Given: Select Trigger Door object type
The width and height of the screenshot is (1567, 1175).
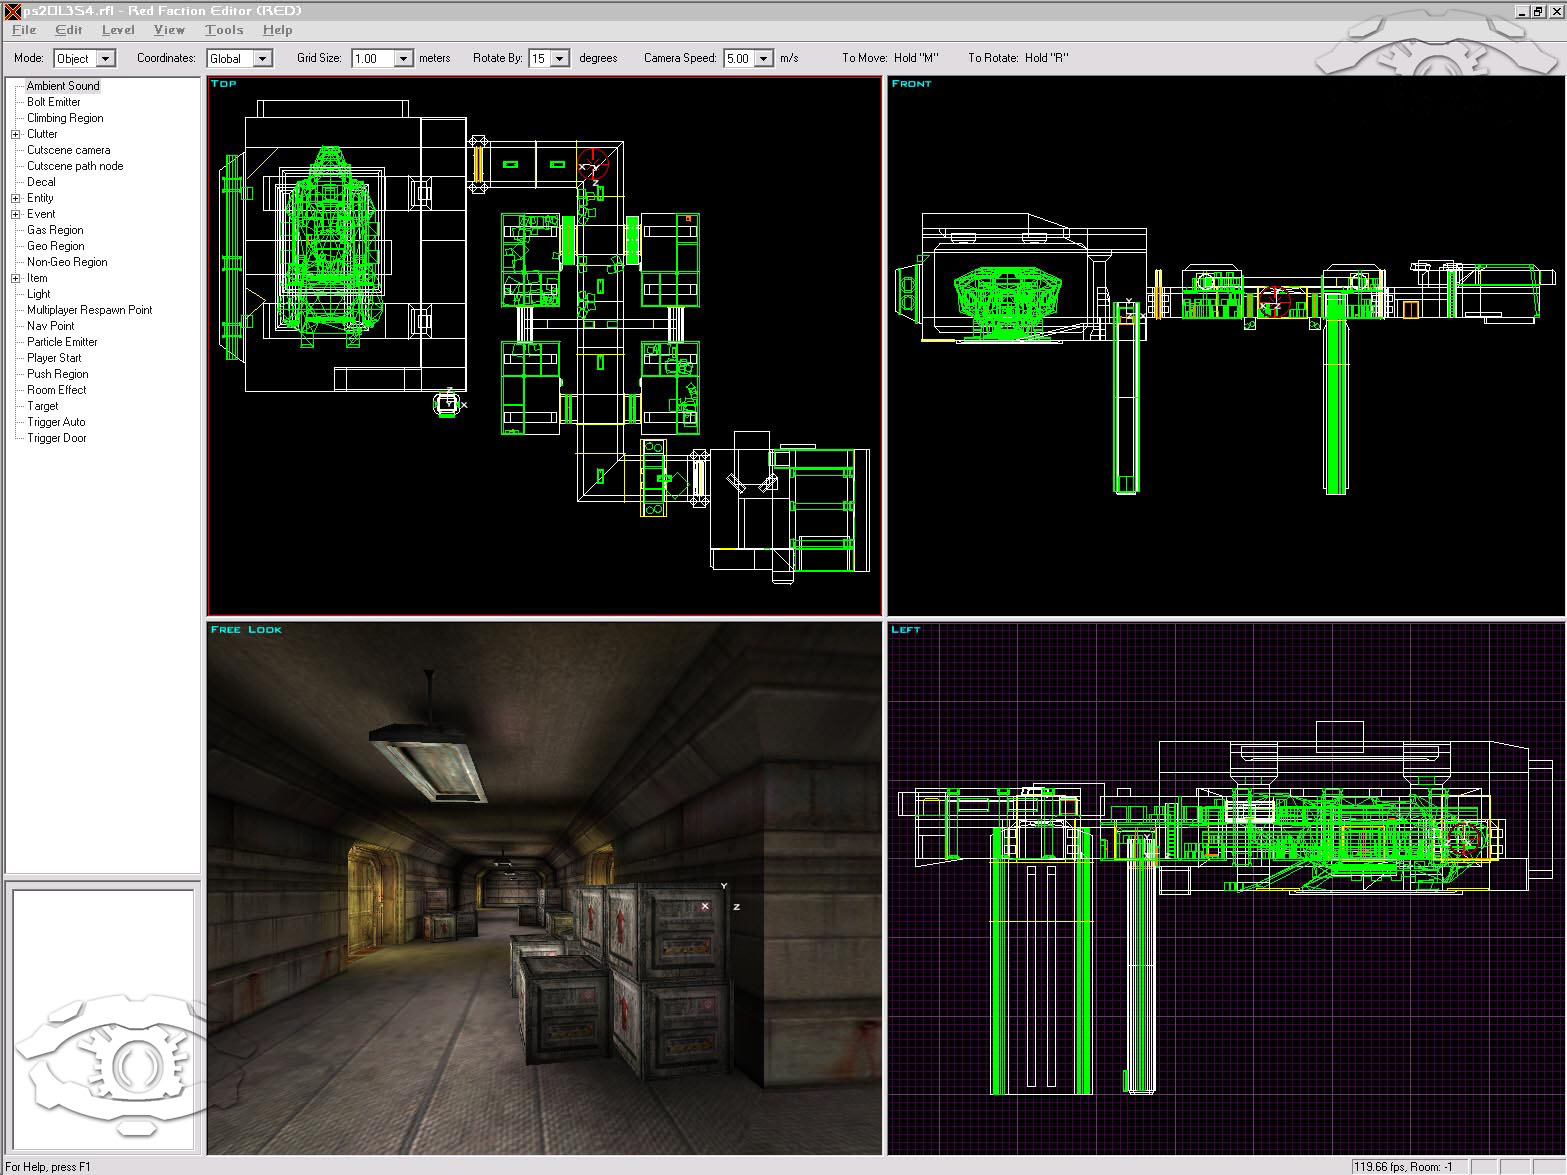Looking at the screenshot, I should pos(55,438).
